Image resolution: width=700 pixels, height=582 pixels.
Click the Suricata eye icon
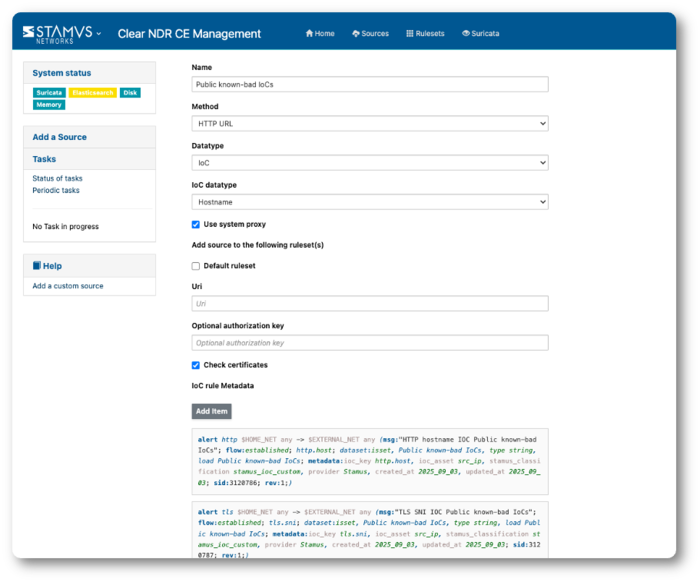(466, 34)
